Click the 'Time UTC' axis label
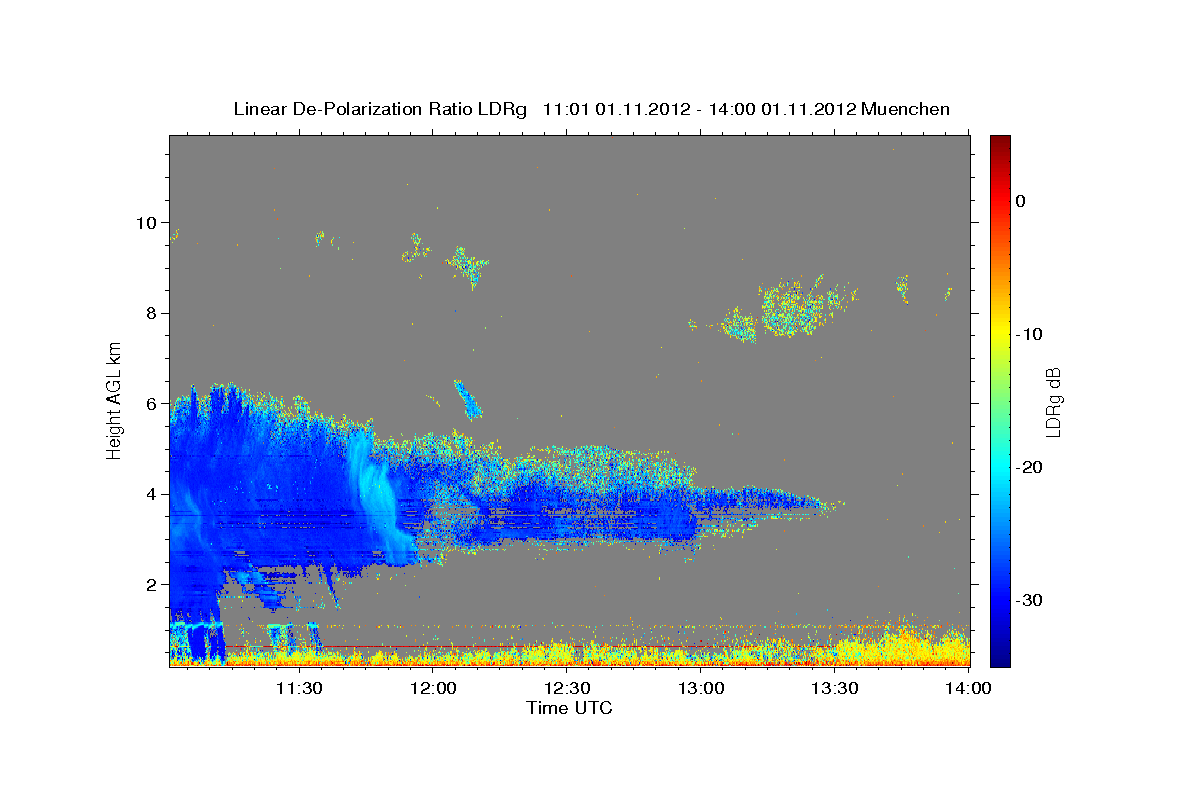Image resolution: width=1200 pixels, height=800 pixels. (569, 708)
